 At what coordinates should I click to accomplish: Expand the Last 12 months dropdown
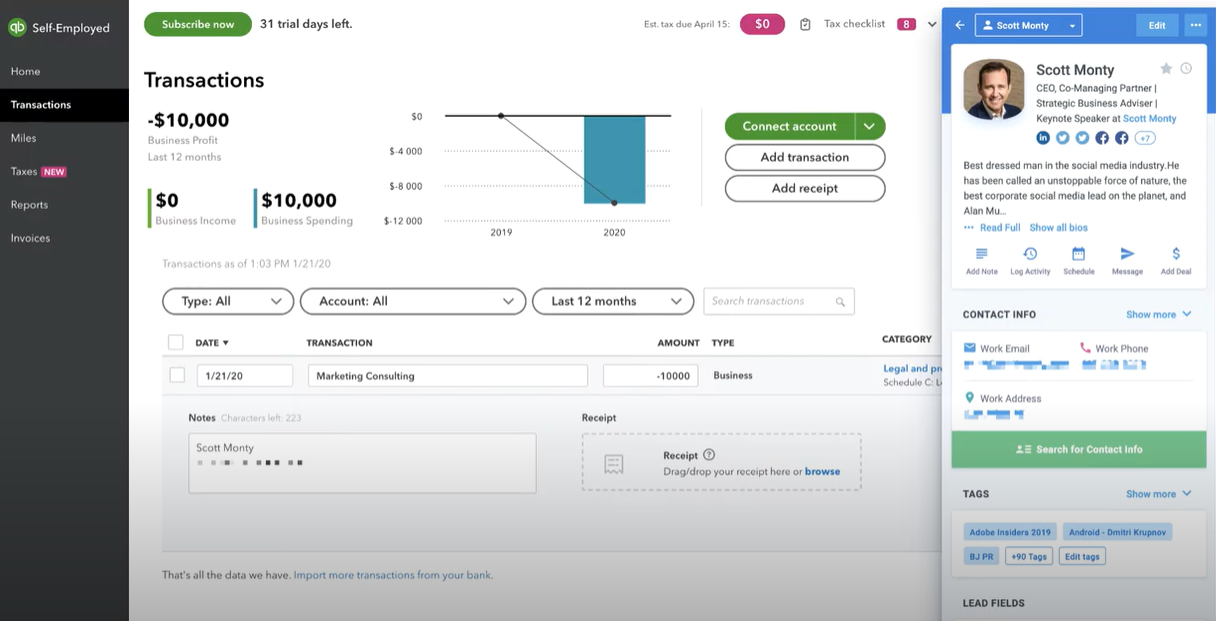(x=613, y=301)
